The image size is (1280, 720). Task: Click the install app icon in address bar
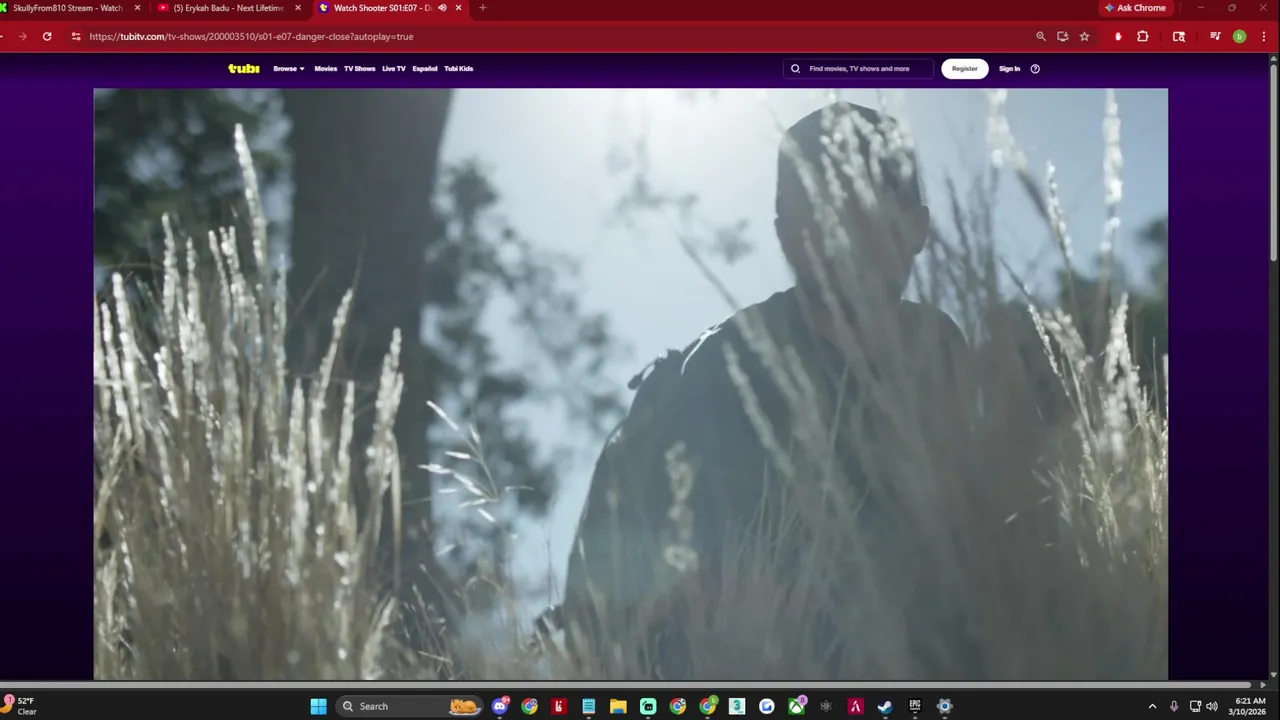click(x=1062, y=36)
